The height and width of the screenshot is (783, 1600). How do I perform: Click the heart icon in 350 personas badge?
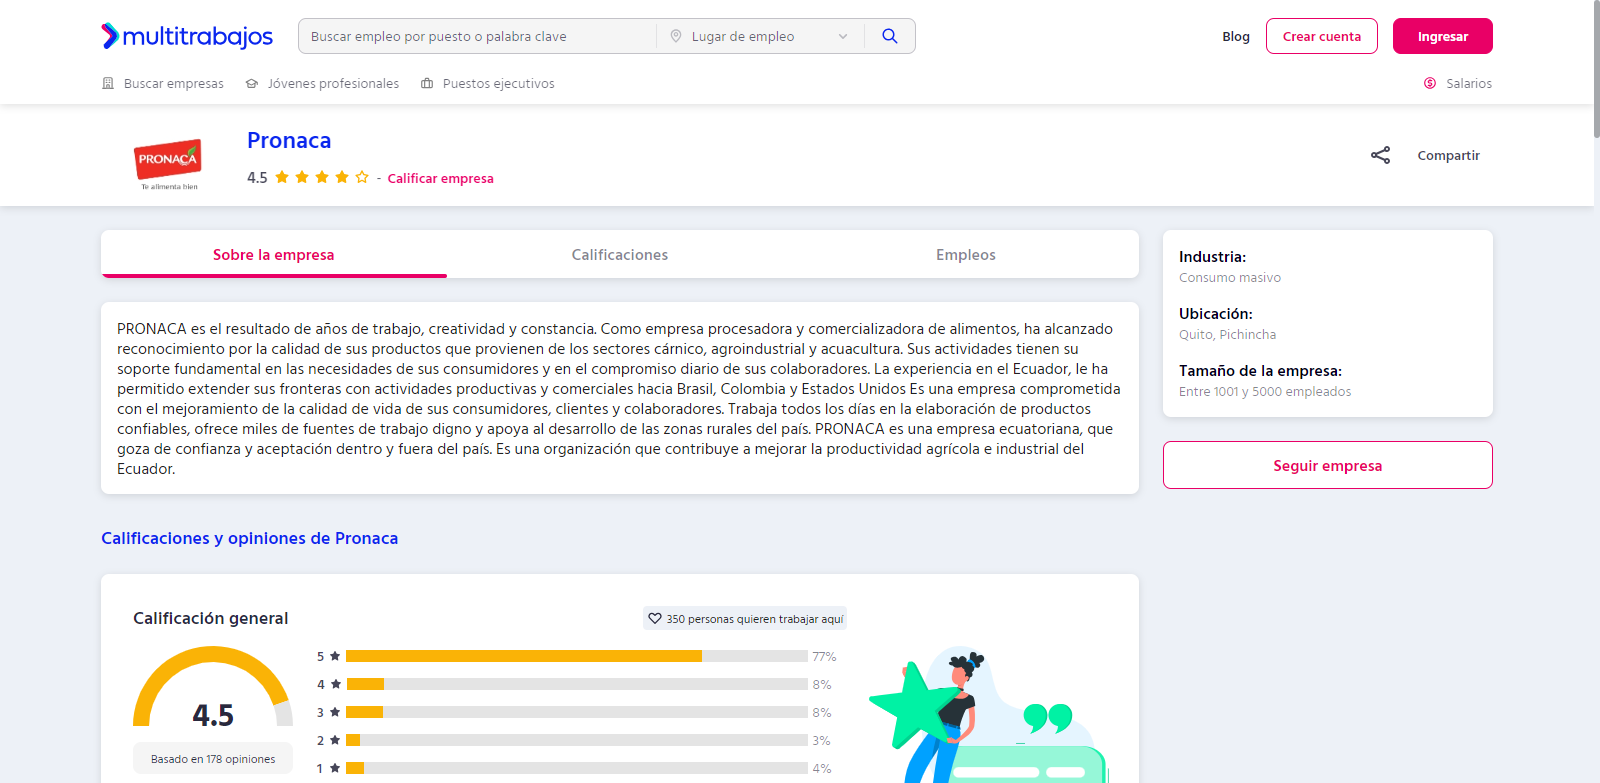[x=655, y=619]
